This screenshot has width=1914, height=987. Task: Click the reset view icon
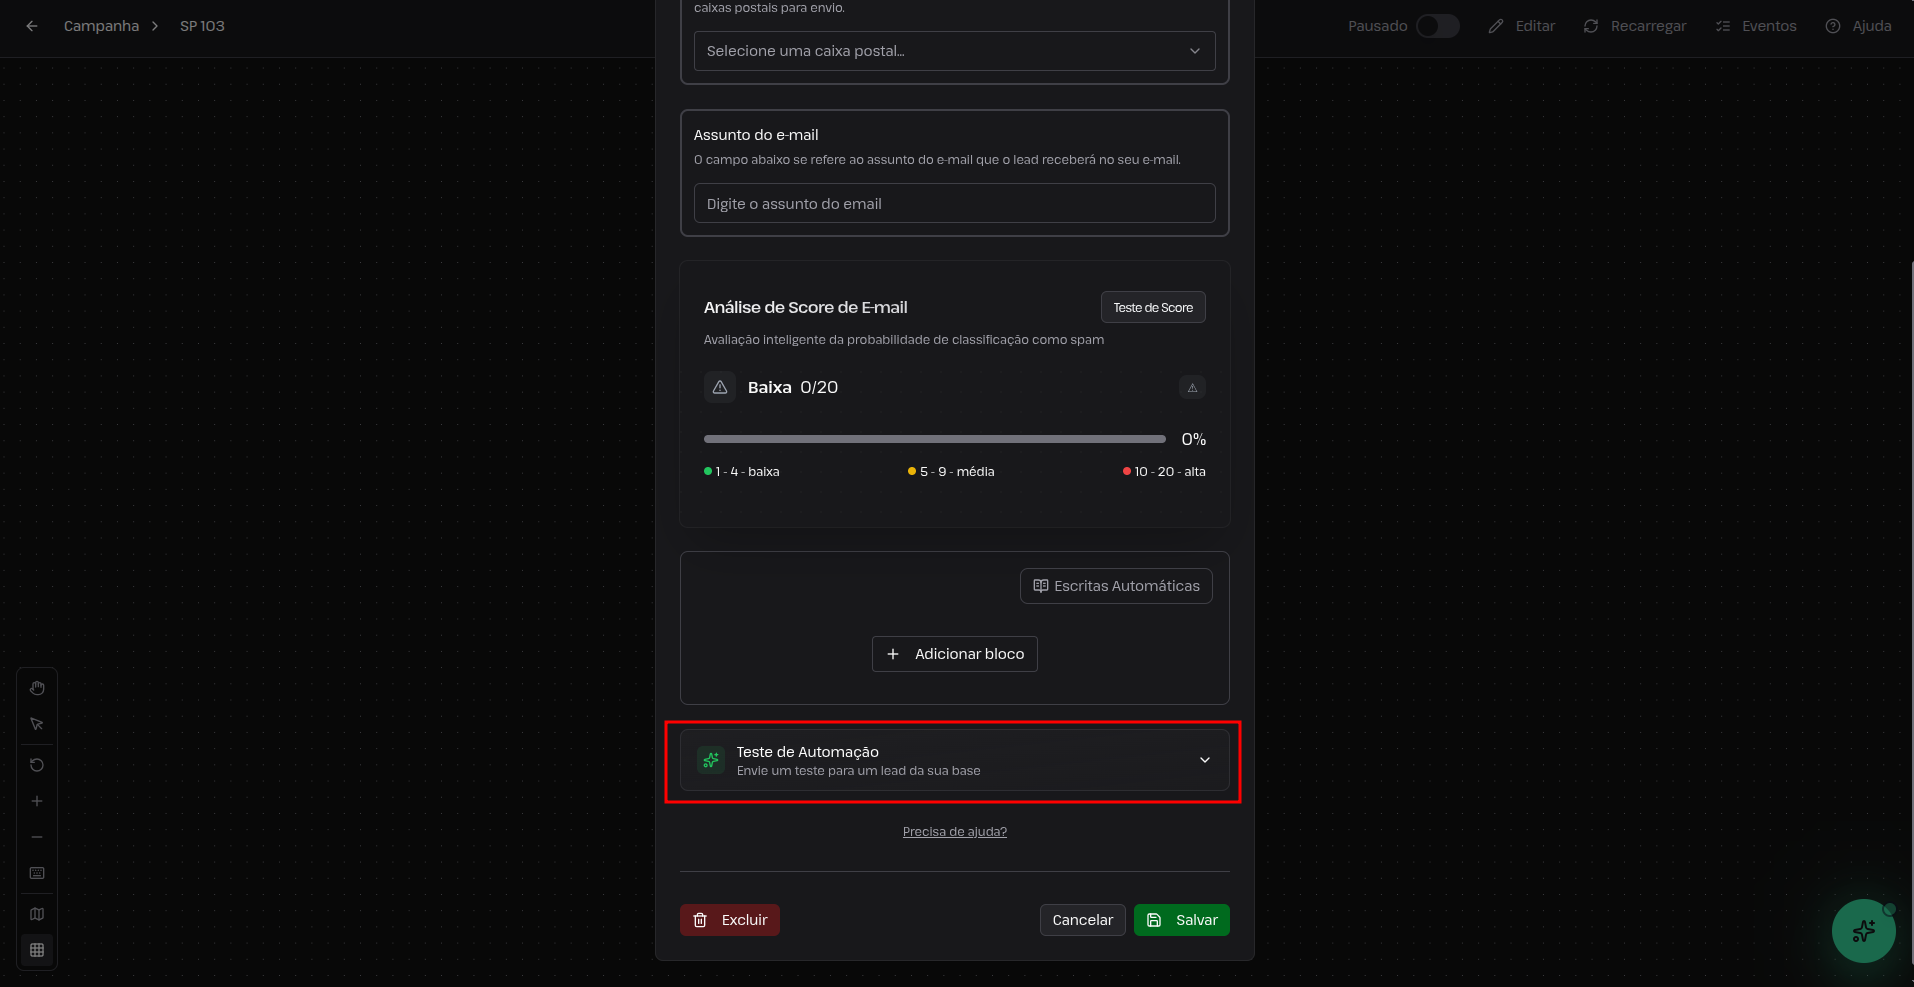click(x=37, y=765)
